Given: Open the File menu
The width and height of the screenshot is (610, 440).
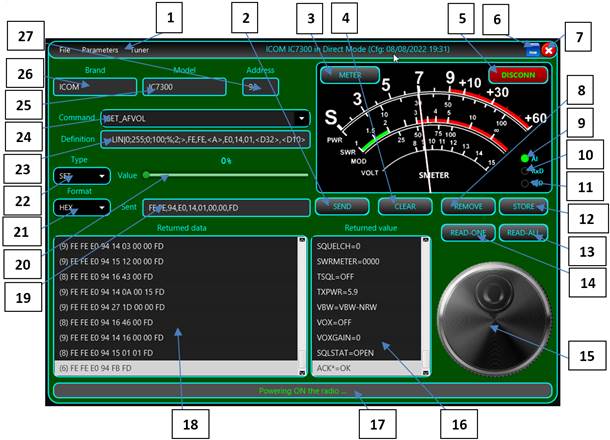Looking at the screenshot, I should (x=64, y=49).
